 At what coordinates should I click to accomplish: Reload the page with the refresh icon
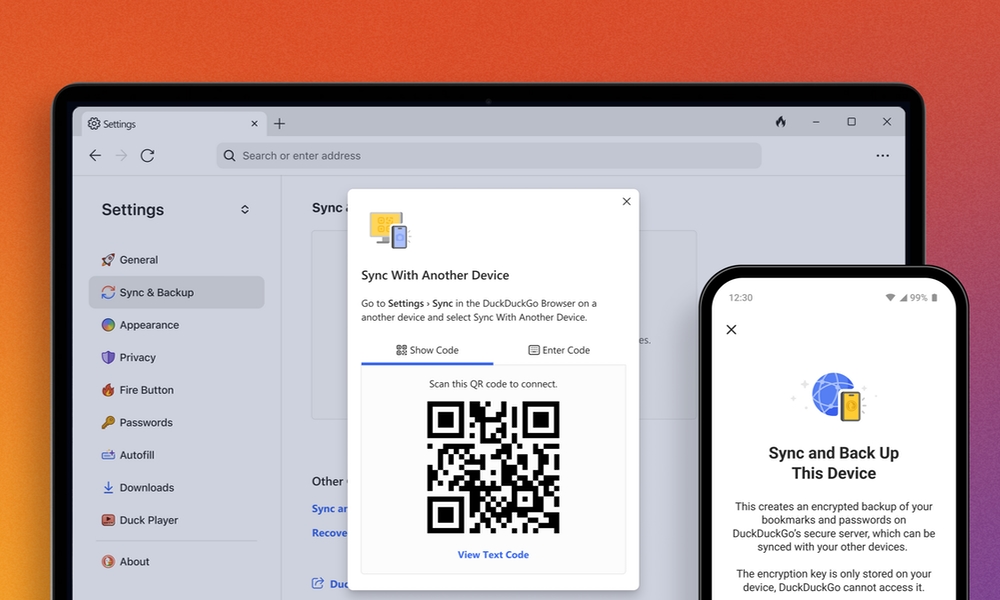tap(147, 156)
